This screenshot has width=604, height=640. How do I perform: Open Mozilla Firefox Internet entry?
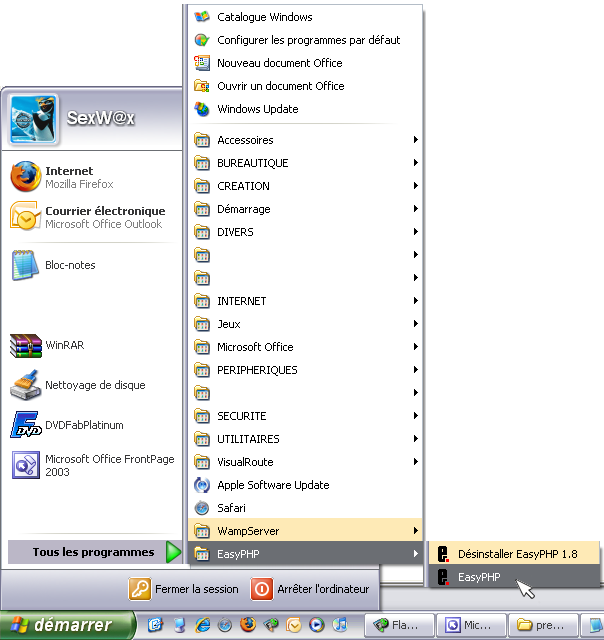click(x=92, y=177)
